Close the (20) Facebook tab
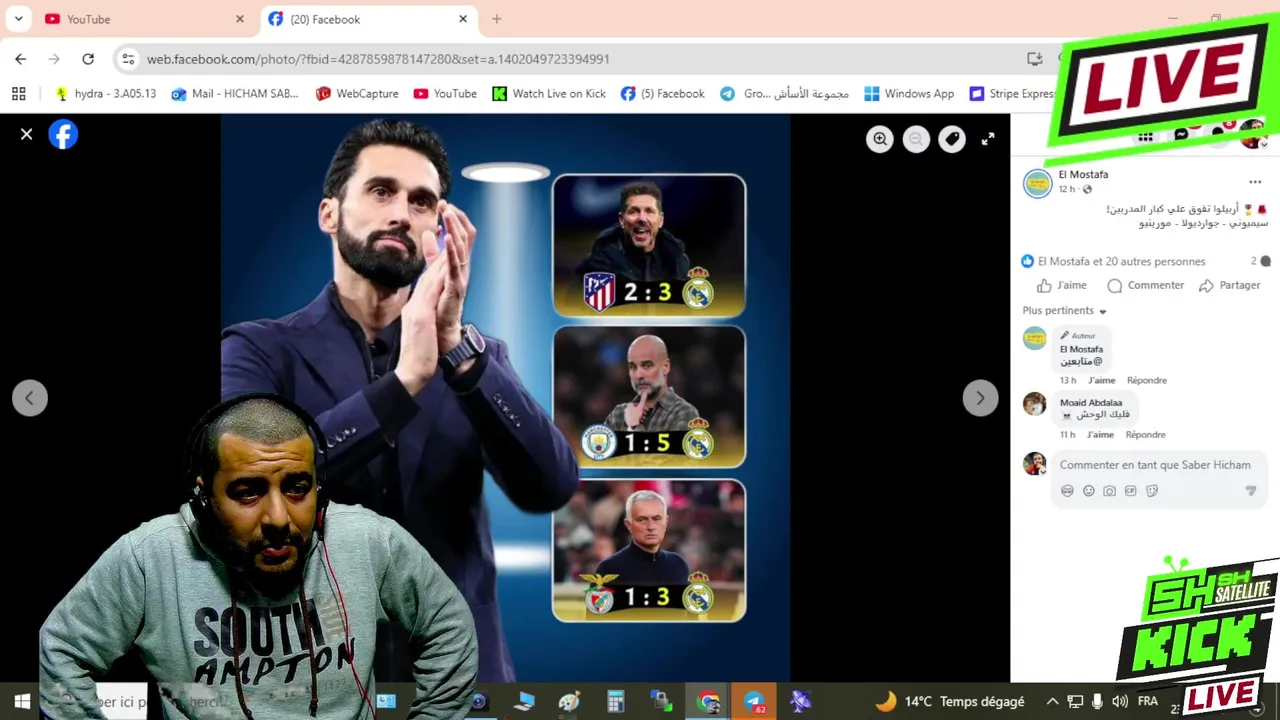This screenshot has height=720, width=1280. pos(463,19)
